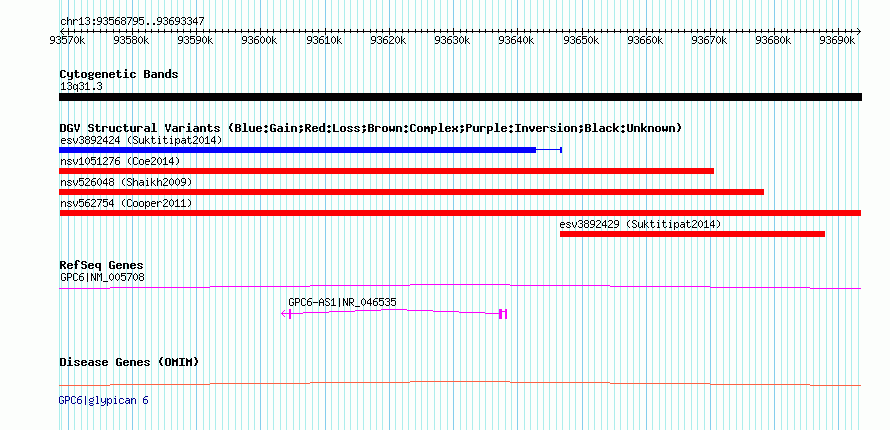Open the nsv562754 (Cooper2011) variant label
Screen dimensions: 890x430
click(x=126, y=203)
